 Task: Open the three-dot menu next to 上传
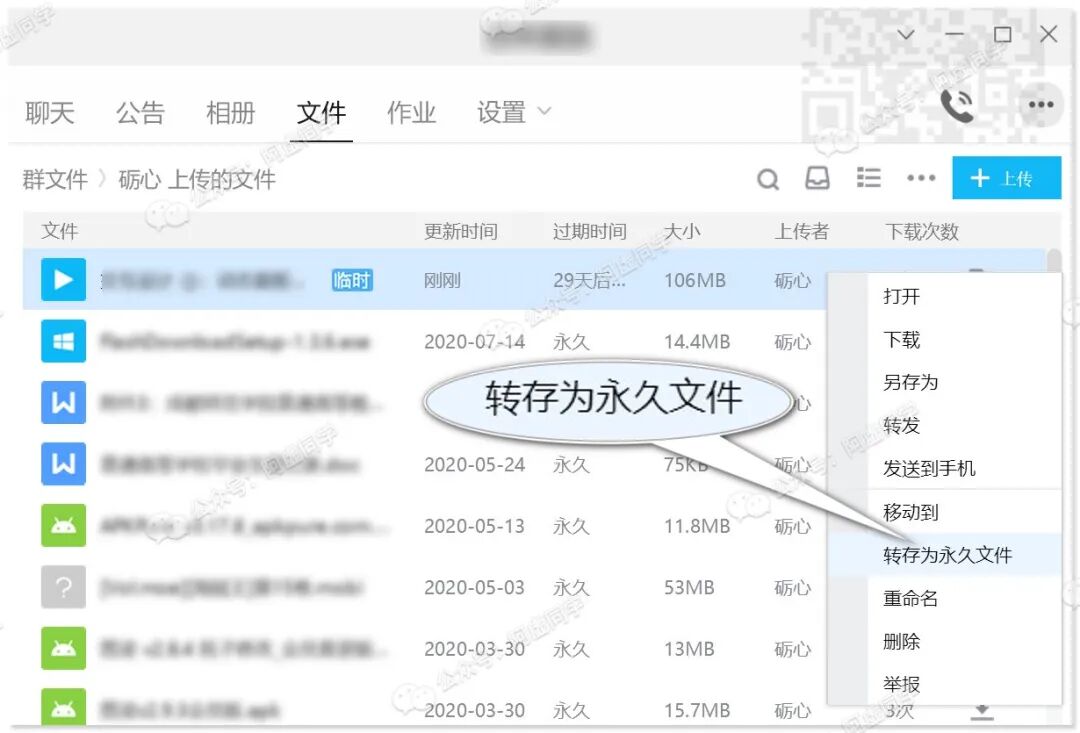[x=922, y=178]
